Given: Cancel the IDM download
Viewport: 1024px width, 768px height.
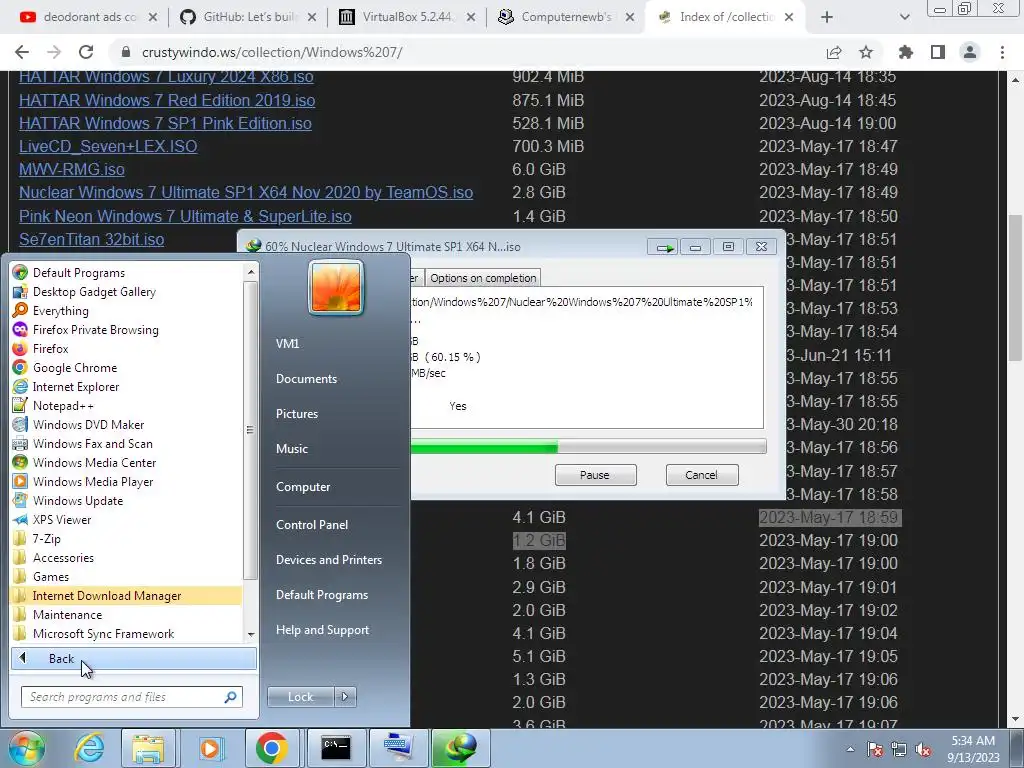Looking at the screenshot, I should point(701,475).
